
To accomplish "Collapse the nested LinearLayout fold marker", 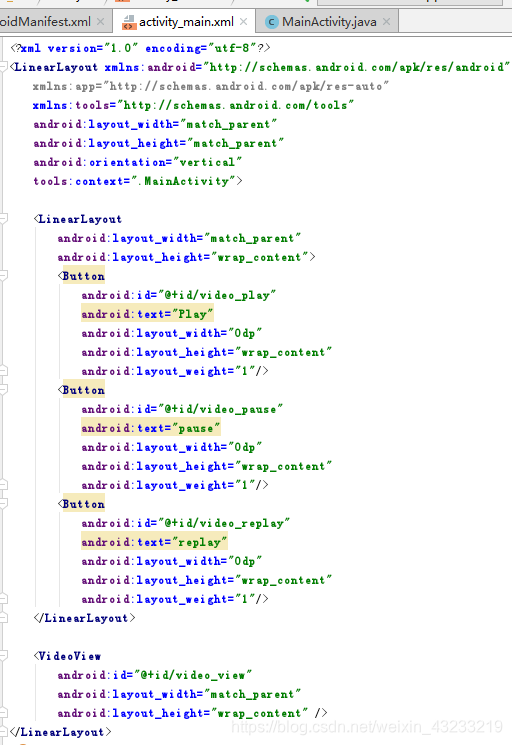I will click(4, 218).
